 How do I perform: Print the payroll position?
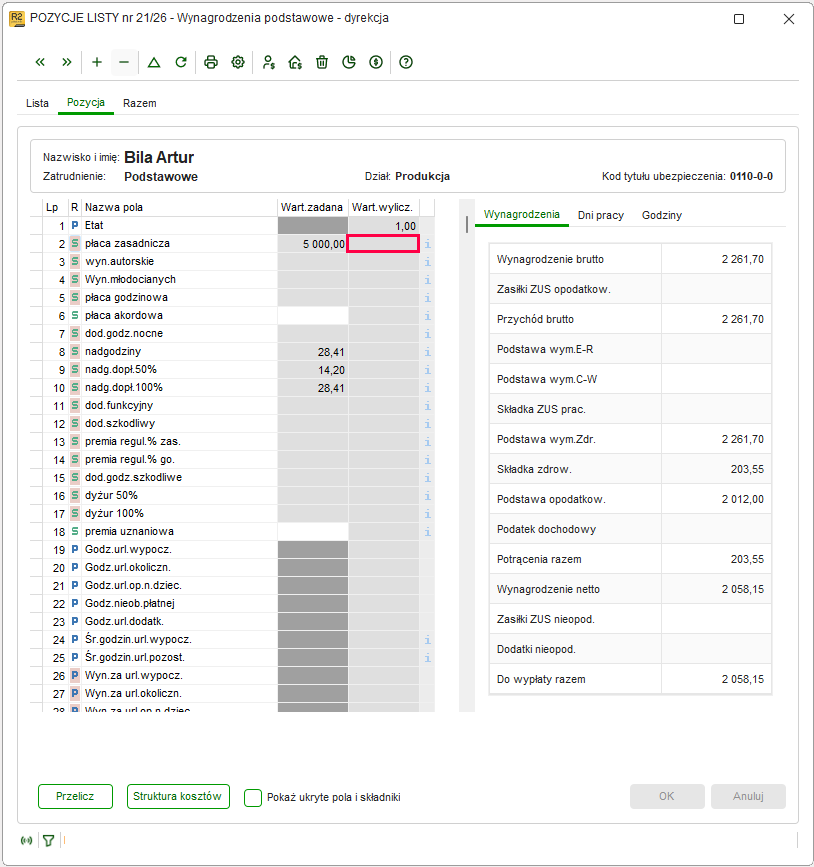pyautogui.click(x=211, y=62)
